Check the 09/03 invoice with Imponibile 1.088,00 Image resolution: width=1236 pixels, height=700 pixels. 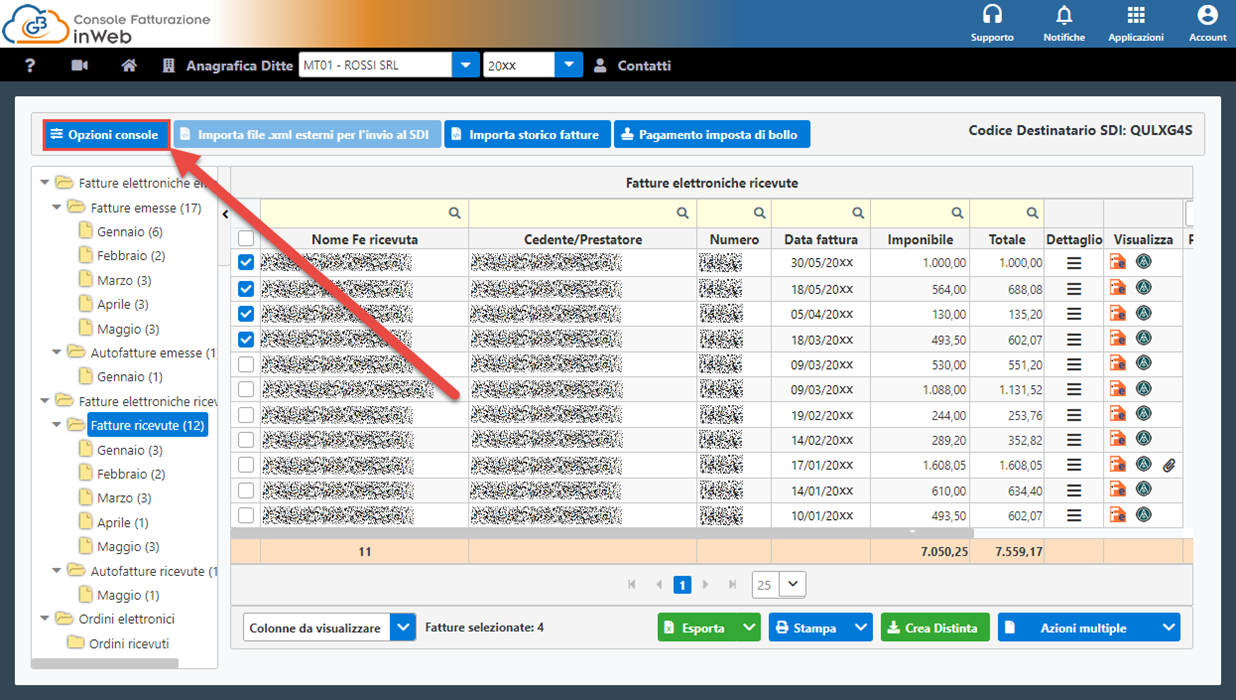click(246, 389)
